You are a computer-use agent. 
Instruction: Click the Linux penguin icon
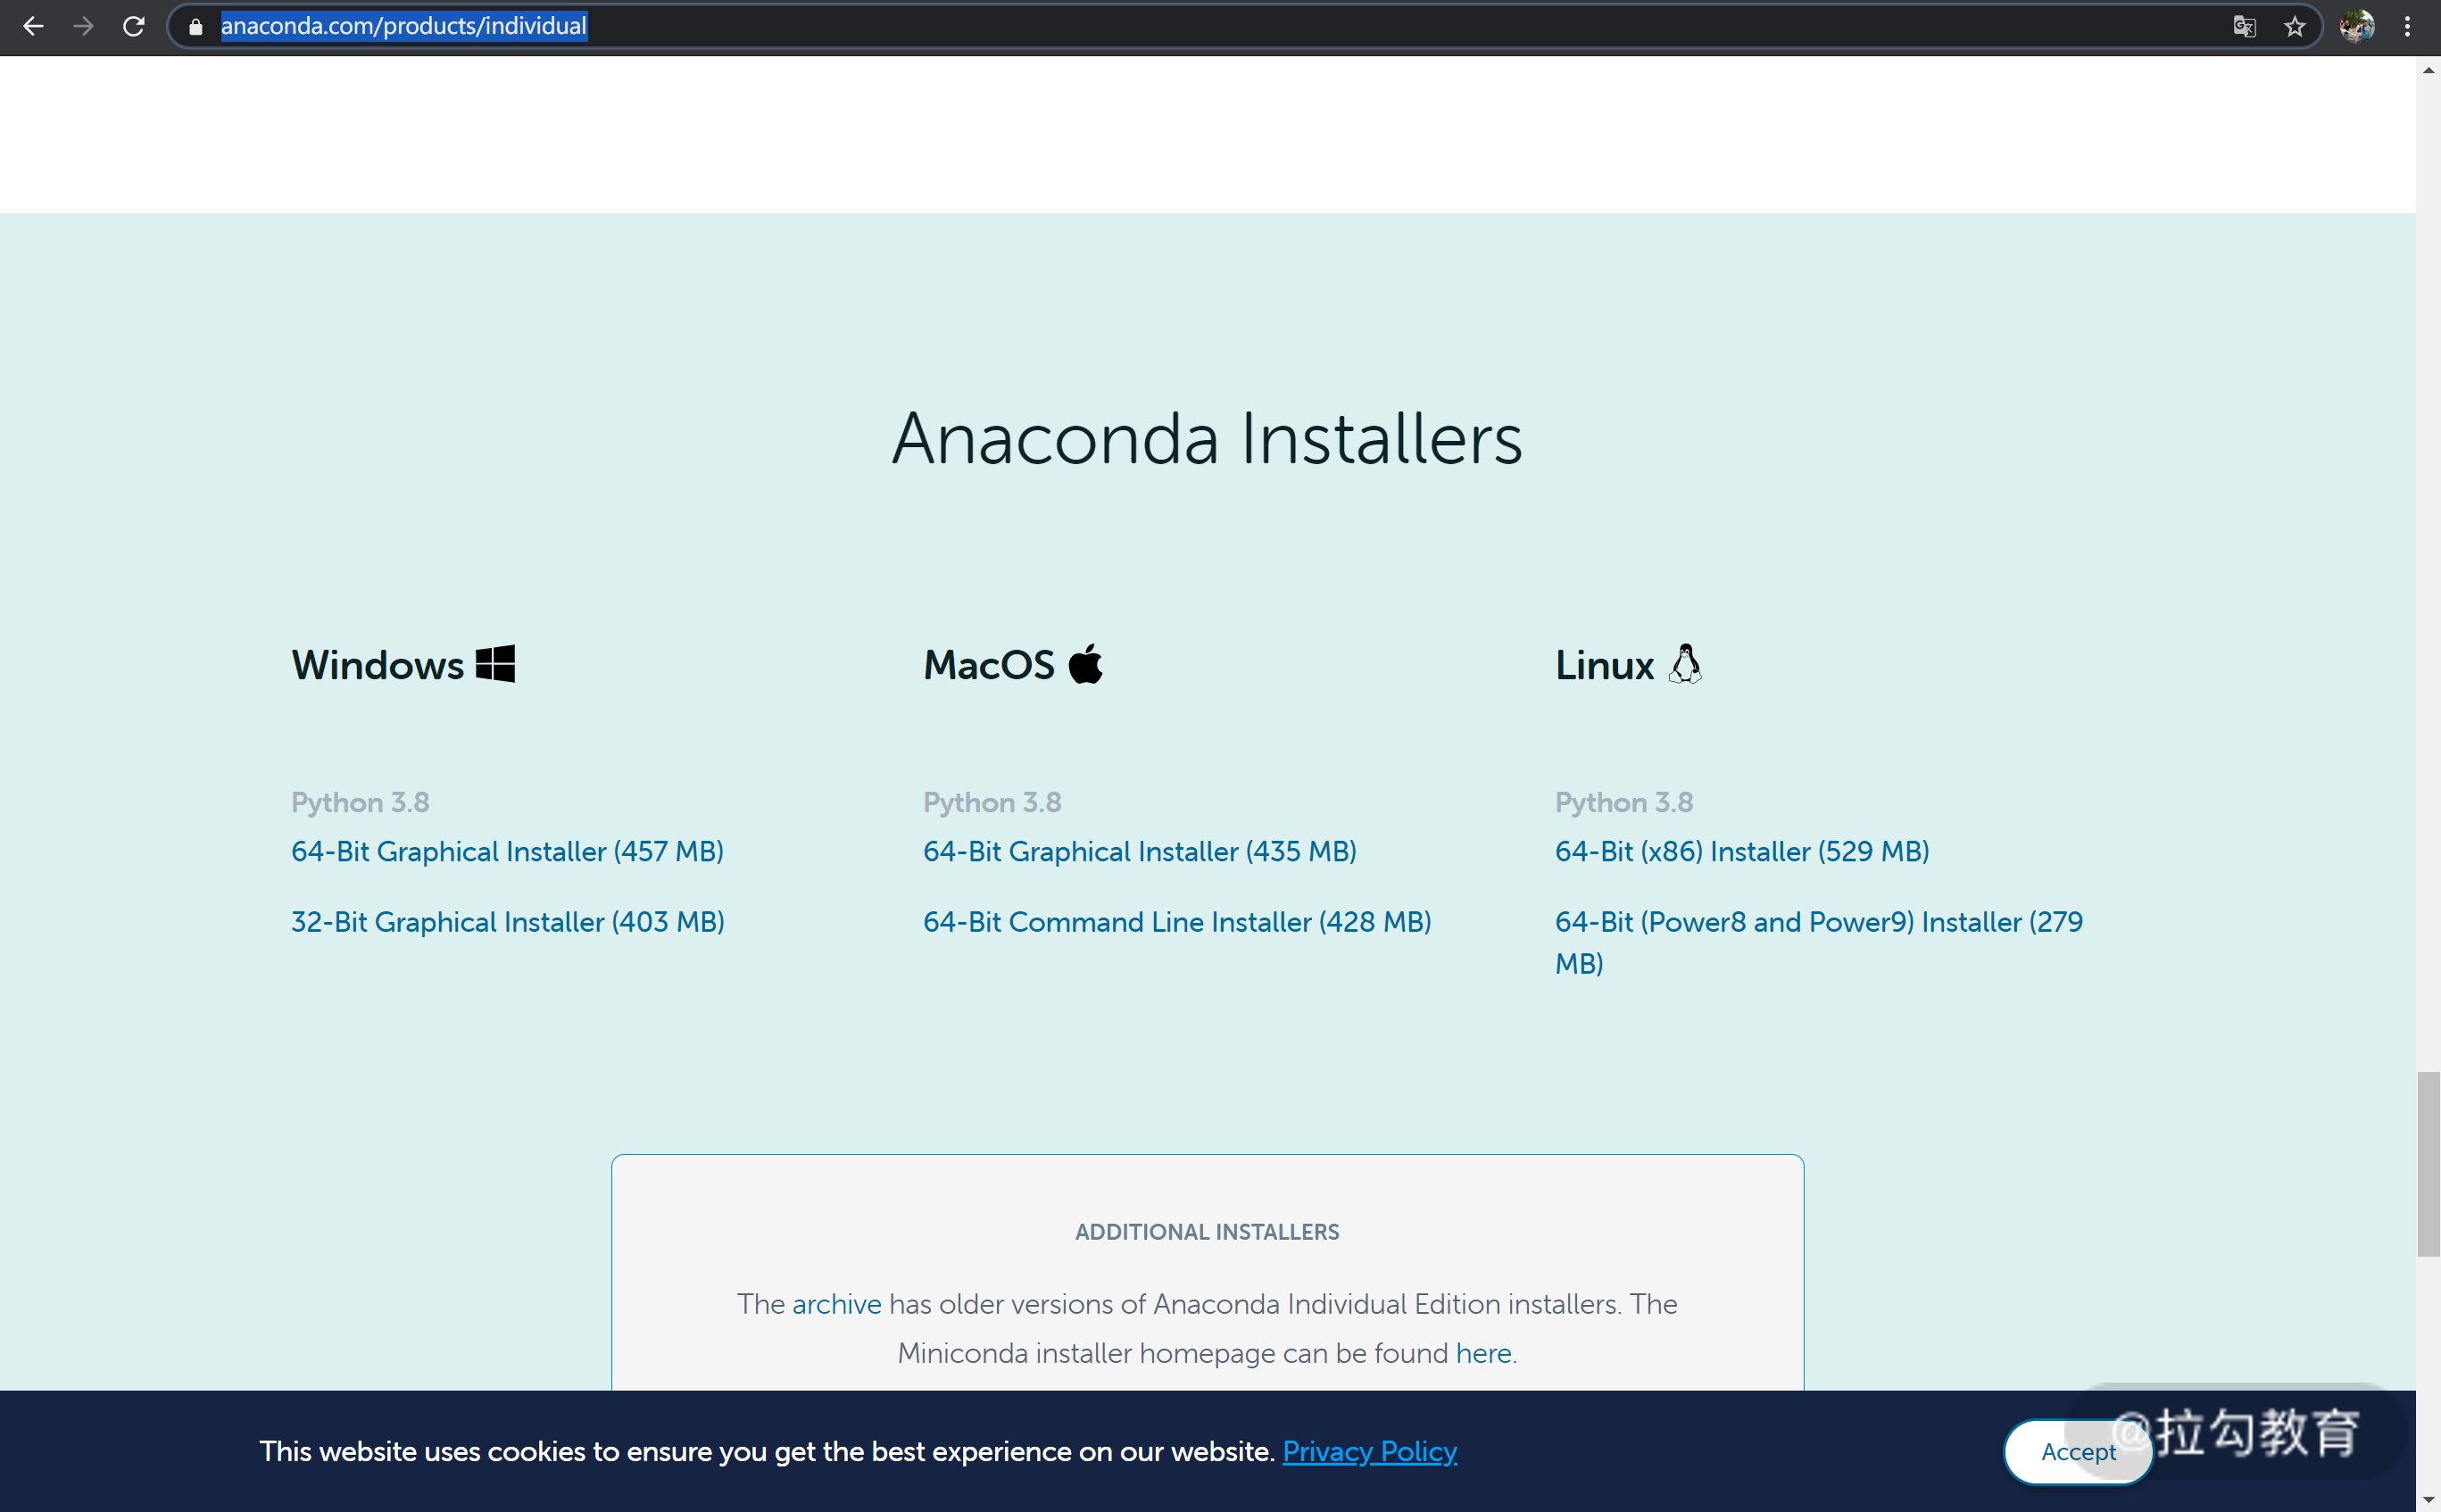tap(1685, 664)
